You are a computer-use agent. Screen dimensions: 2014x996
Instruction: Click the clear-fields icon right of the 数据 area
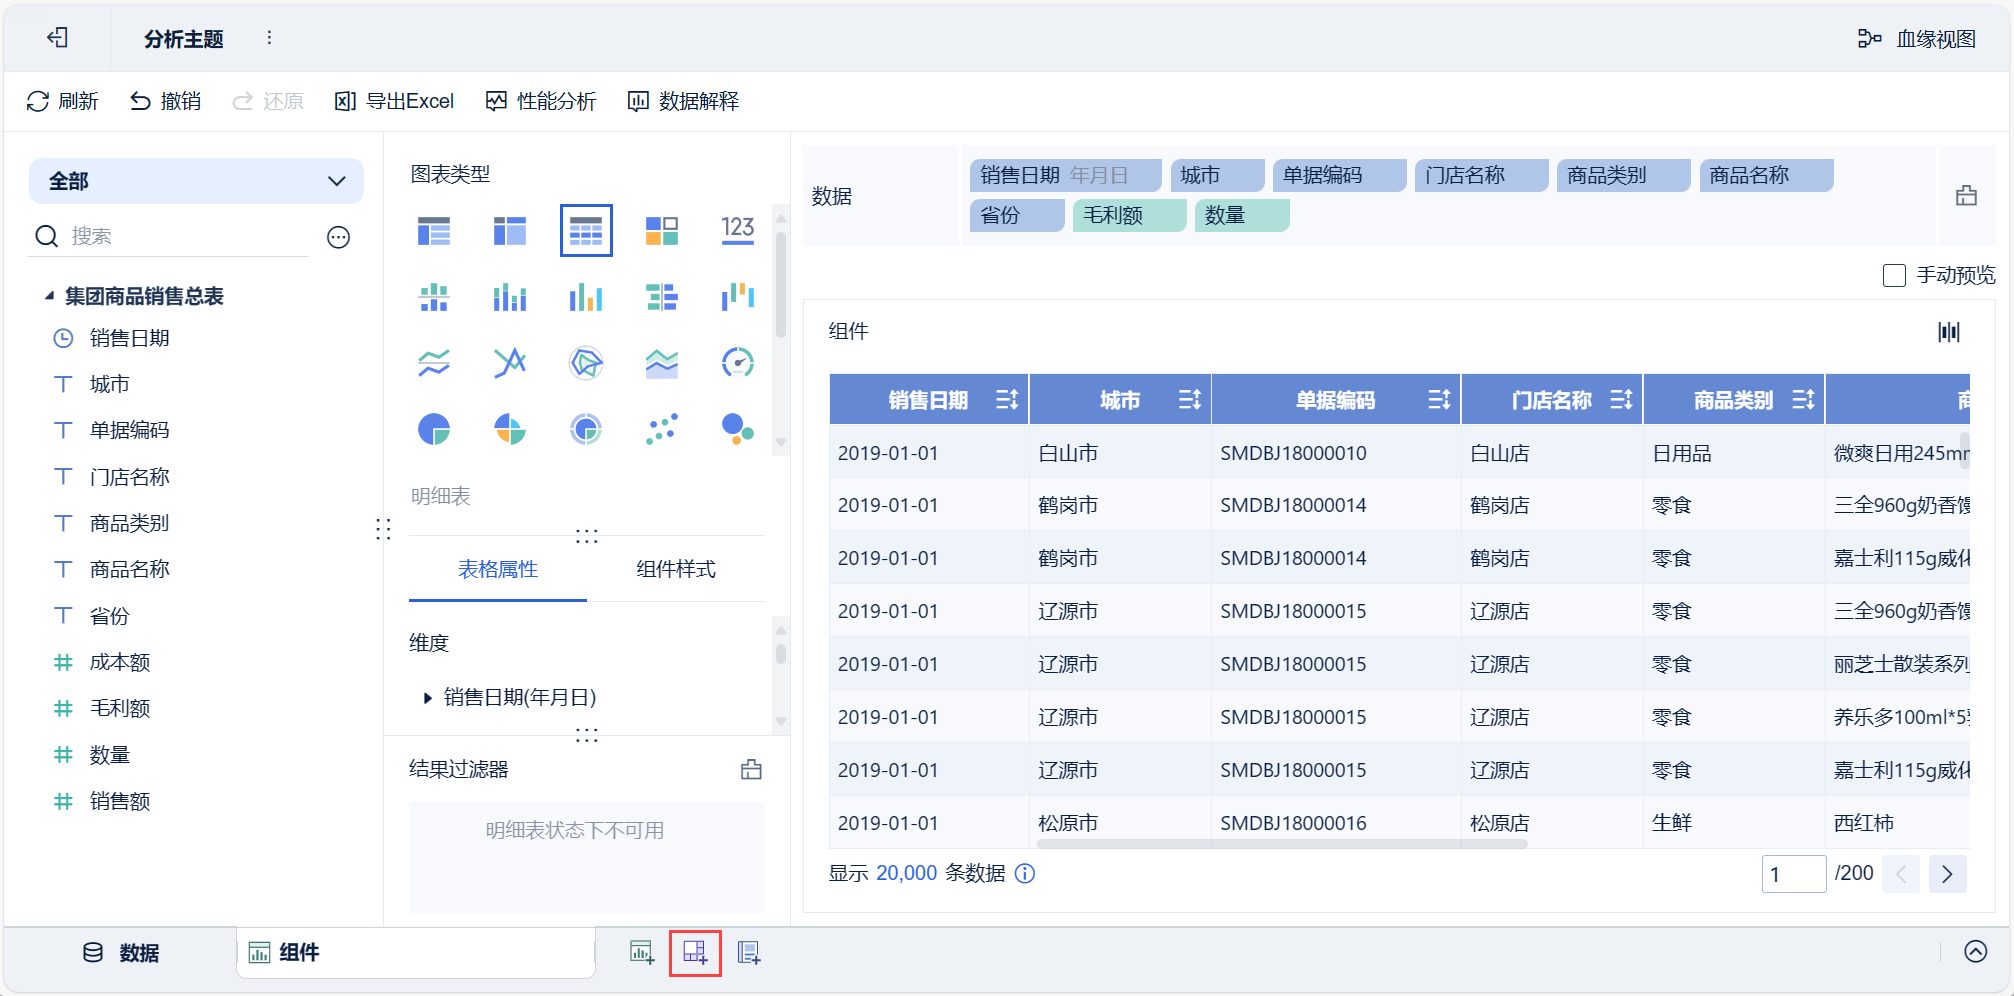1967,196
